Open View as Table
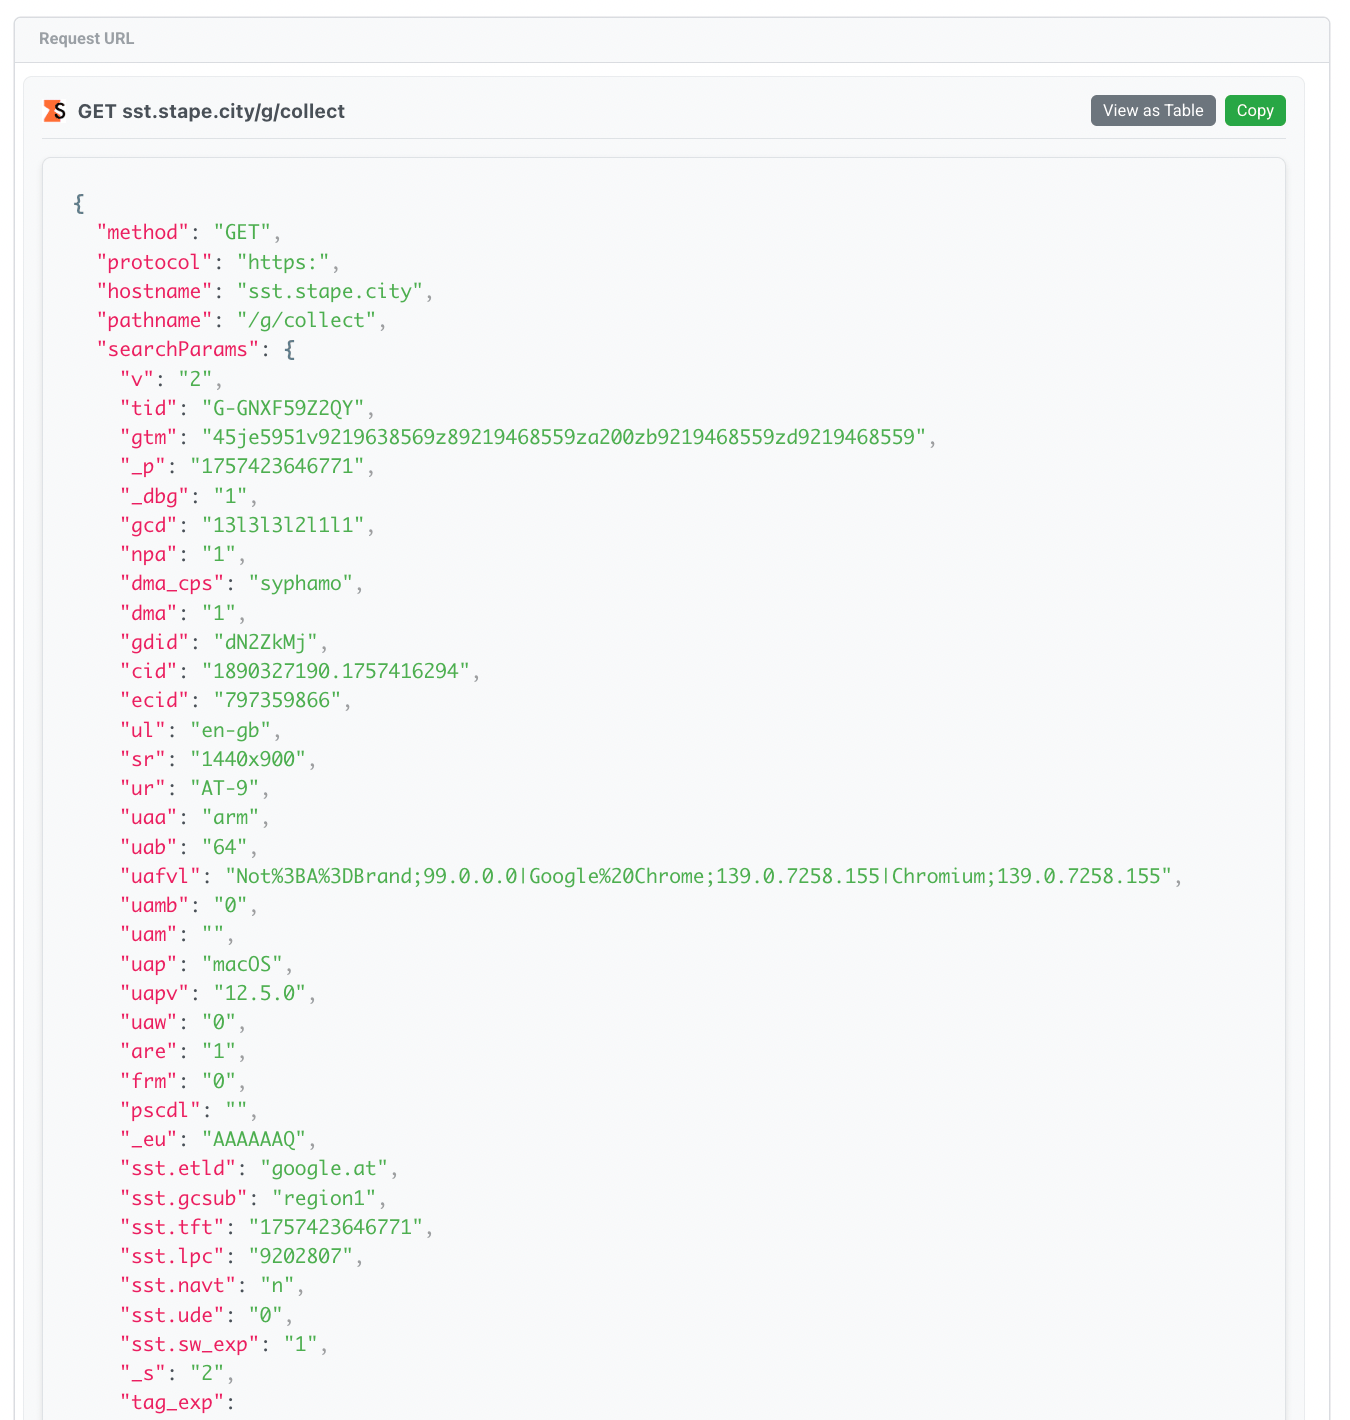This screenshot has width=1350, height=1420. [x=1153, y=111]
